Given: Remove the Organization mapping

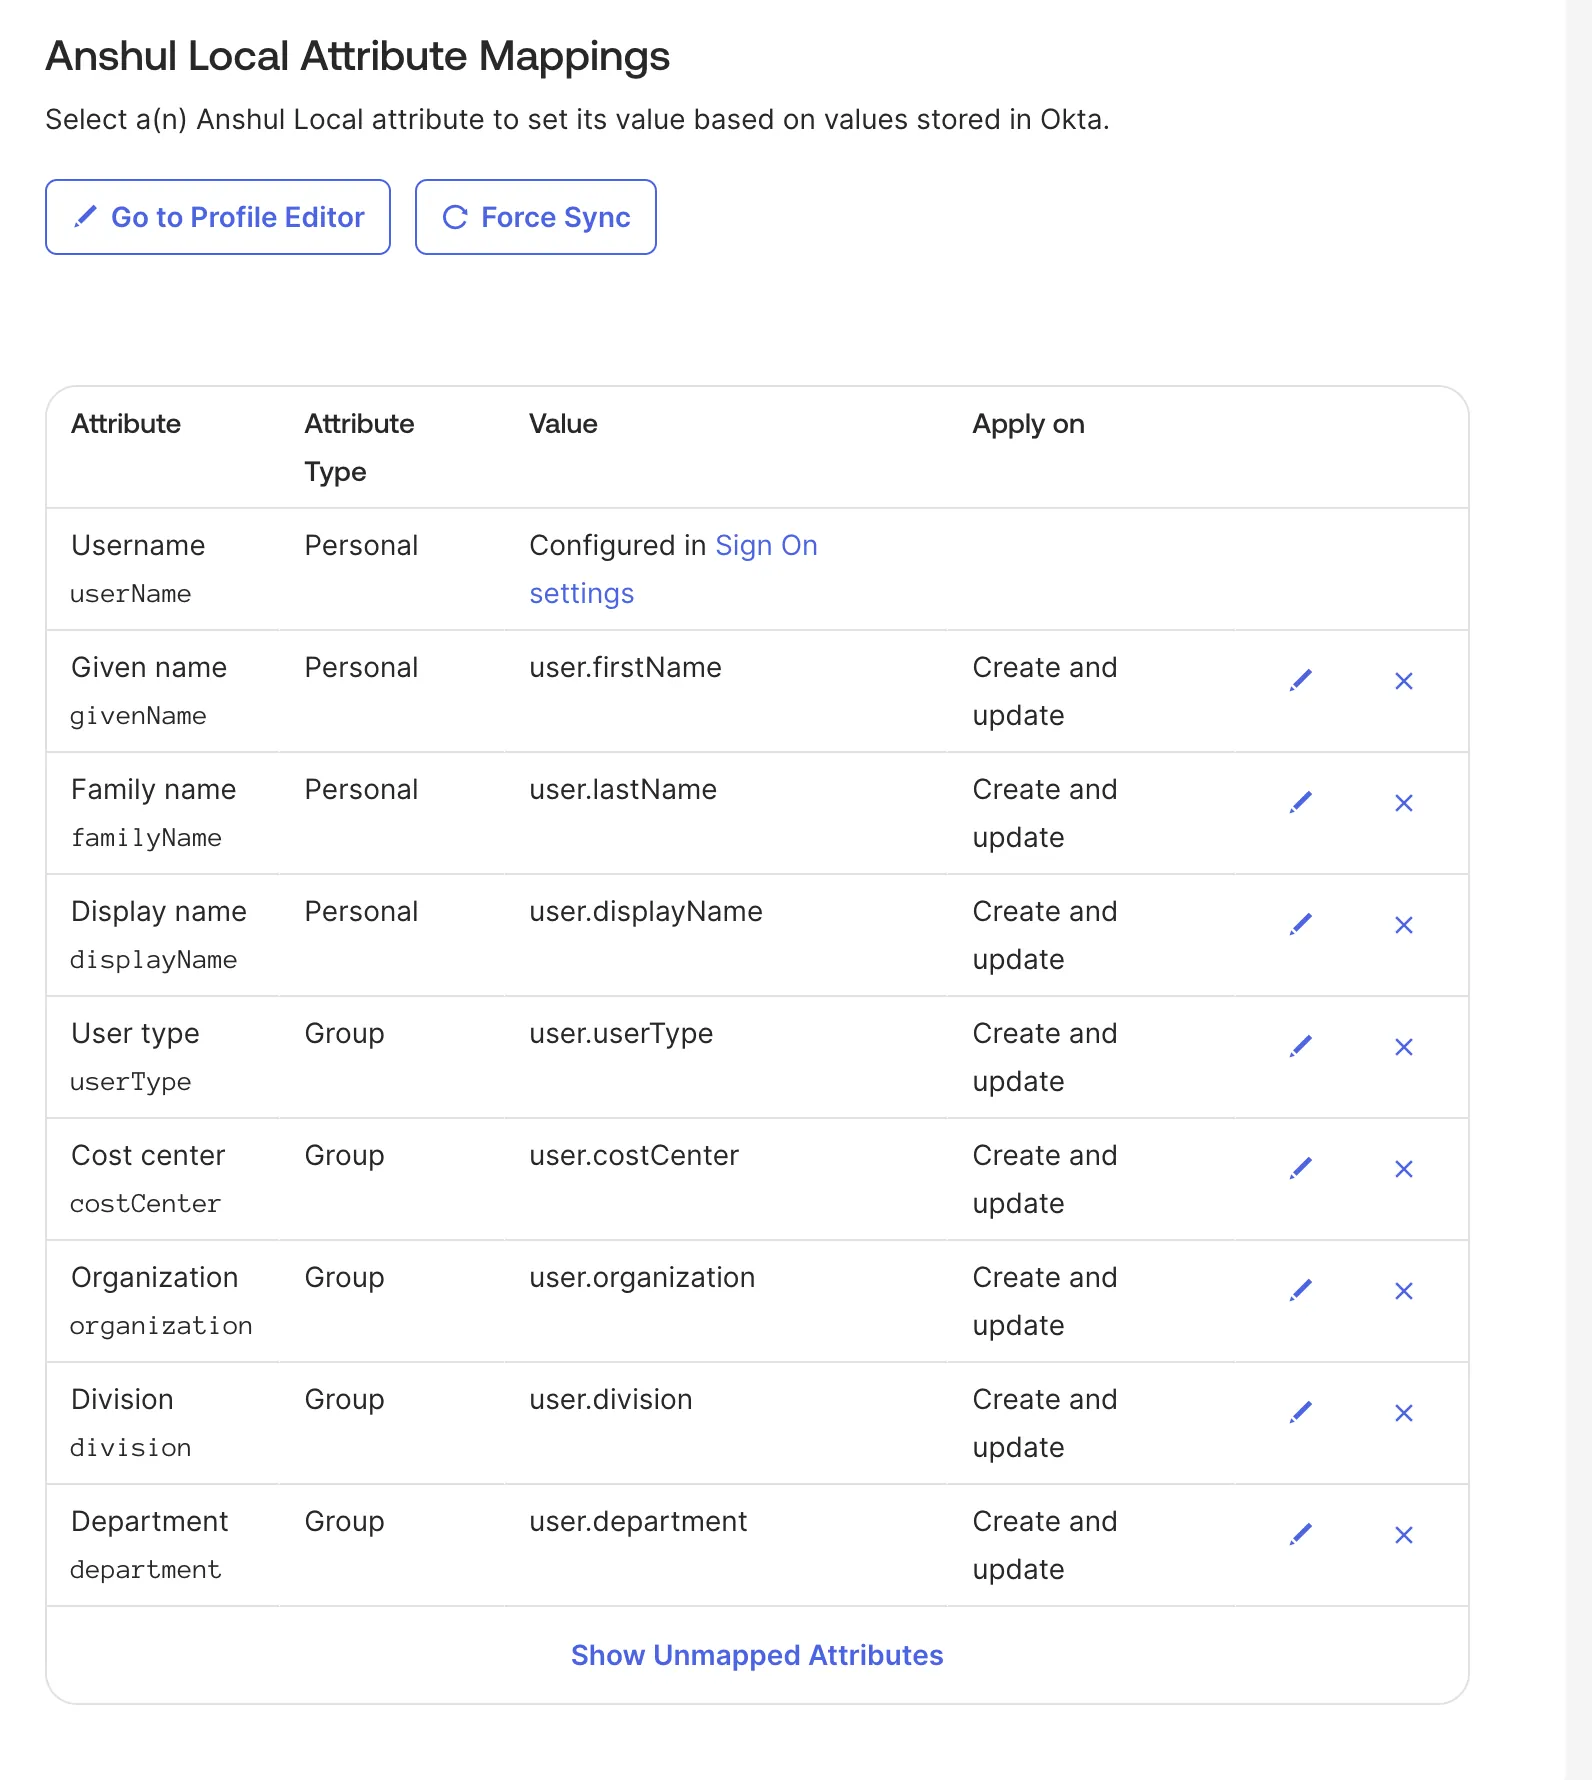Looking at the screenshot, I should [x=1403, y=1291].
